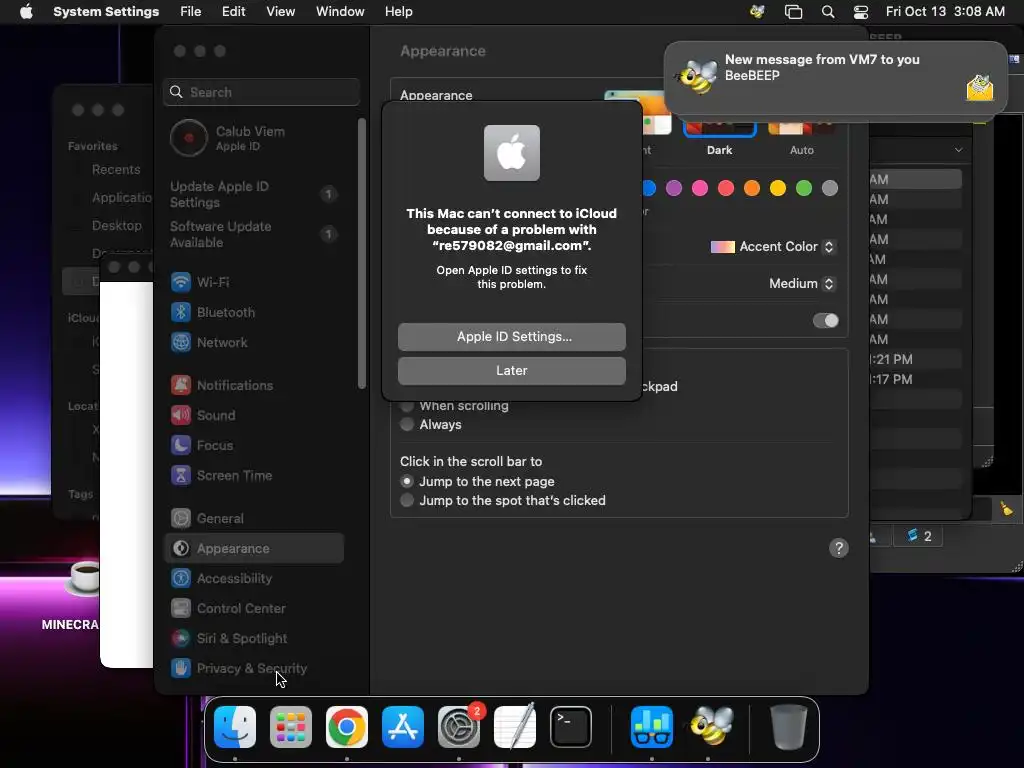Screen dimensions: 1024x768
Task: Open the View menu
Action: click(280, 11)
